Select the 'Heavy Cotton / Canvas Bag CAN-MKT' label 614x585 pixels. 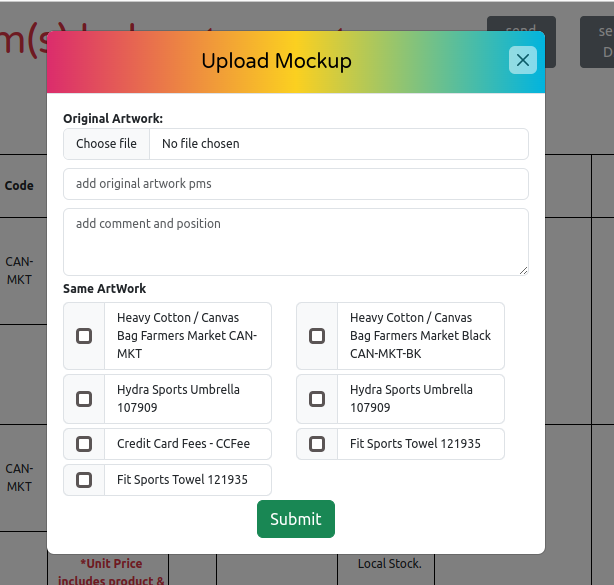(x=187, y=336)
